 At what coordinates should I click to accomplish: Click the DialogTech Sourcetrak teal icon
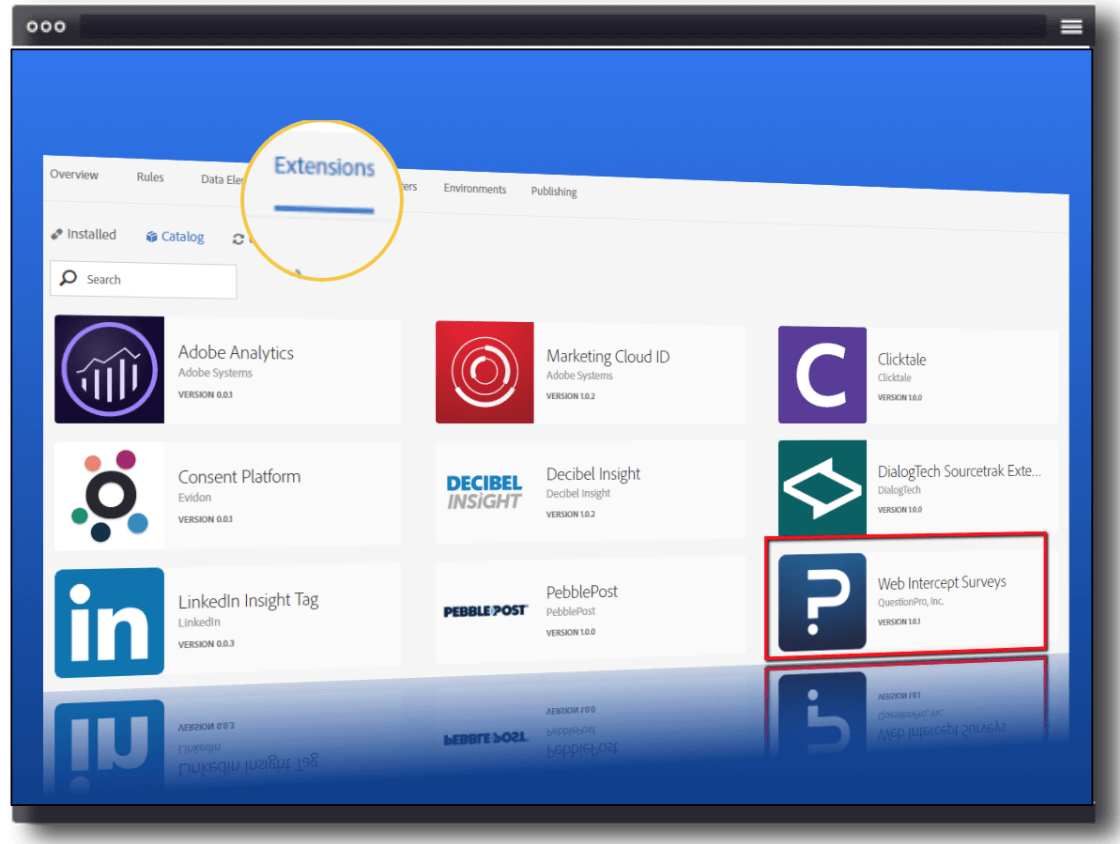point(822,487)
